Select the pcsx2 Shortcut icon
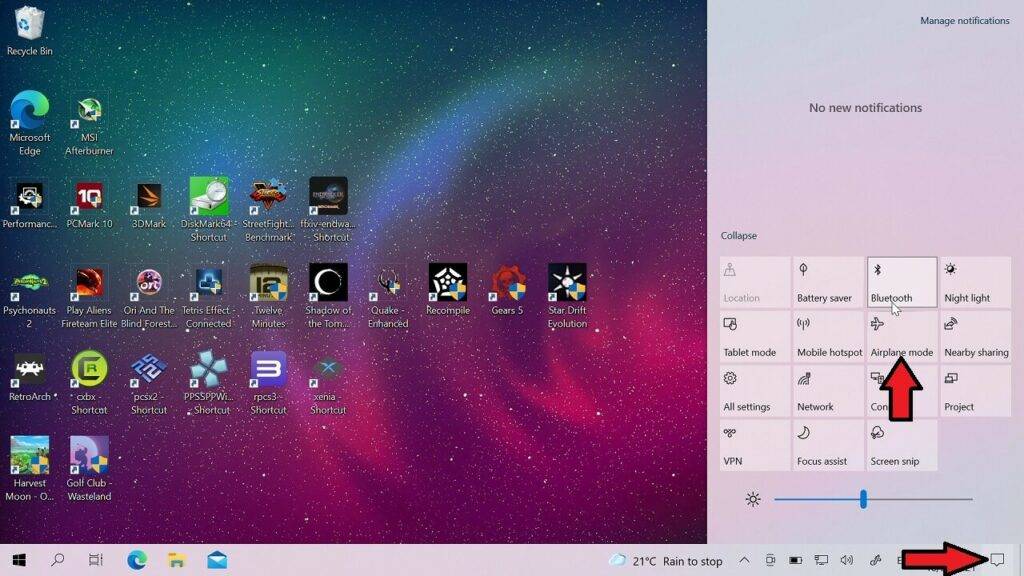This screenshot has width=1024, height=576. tap(149, 383)
